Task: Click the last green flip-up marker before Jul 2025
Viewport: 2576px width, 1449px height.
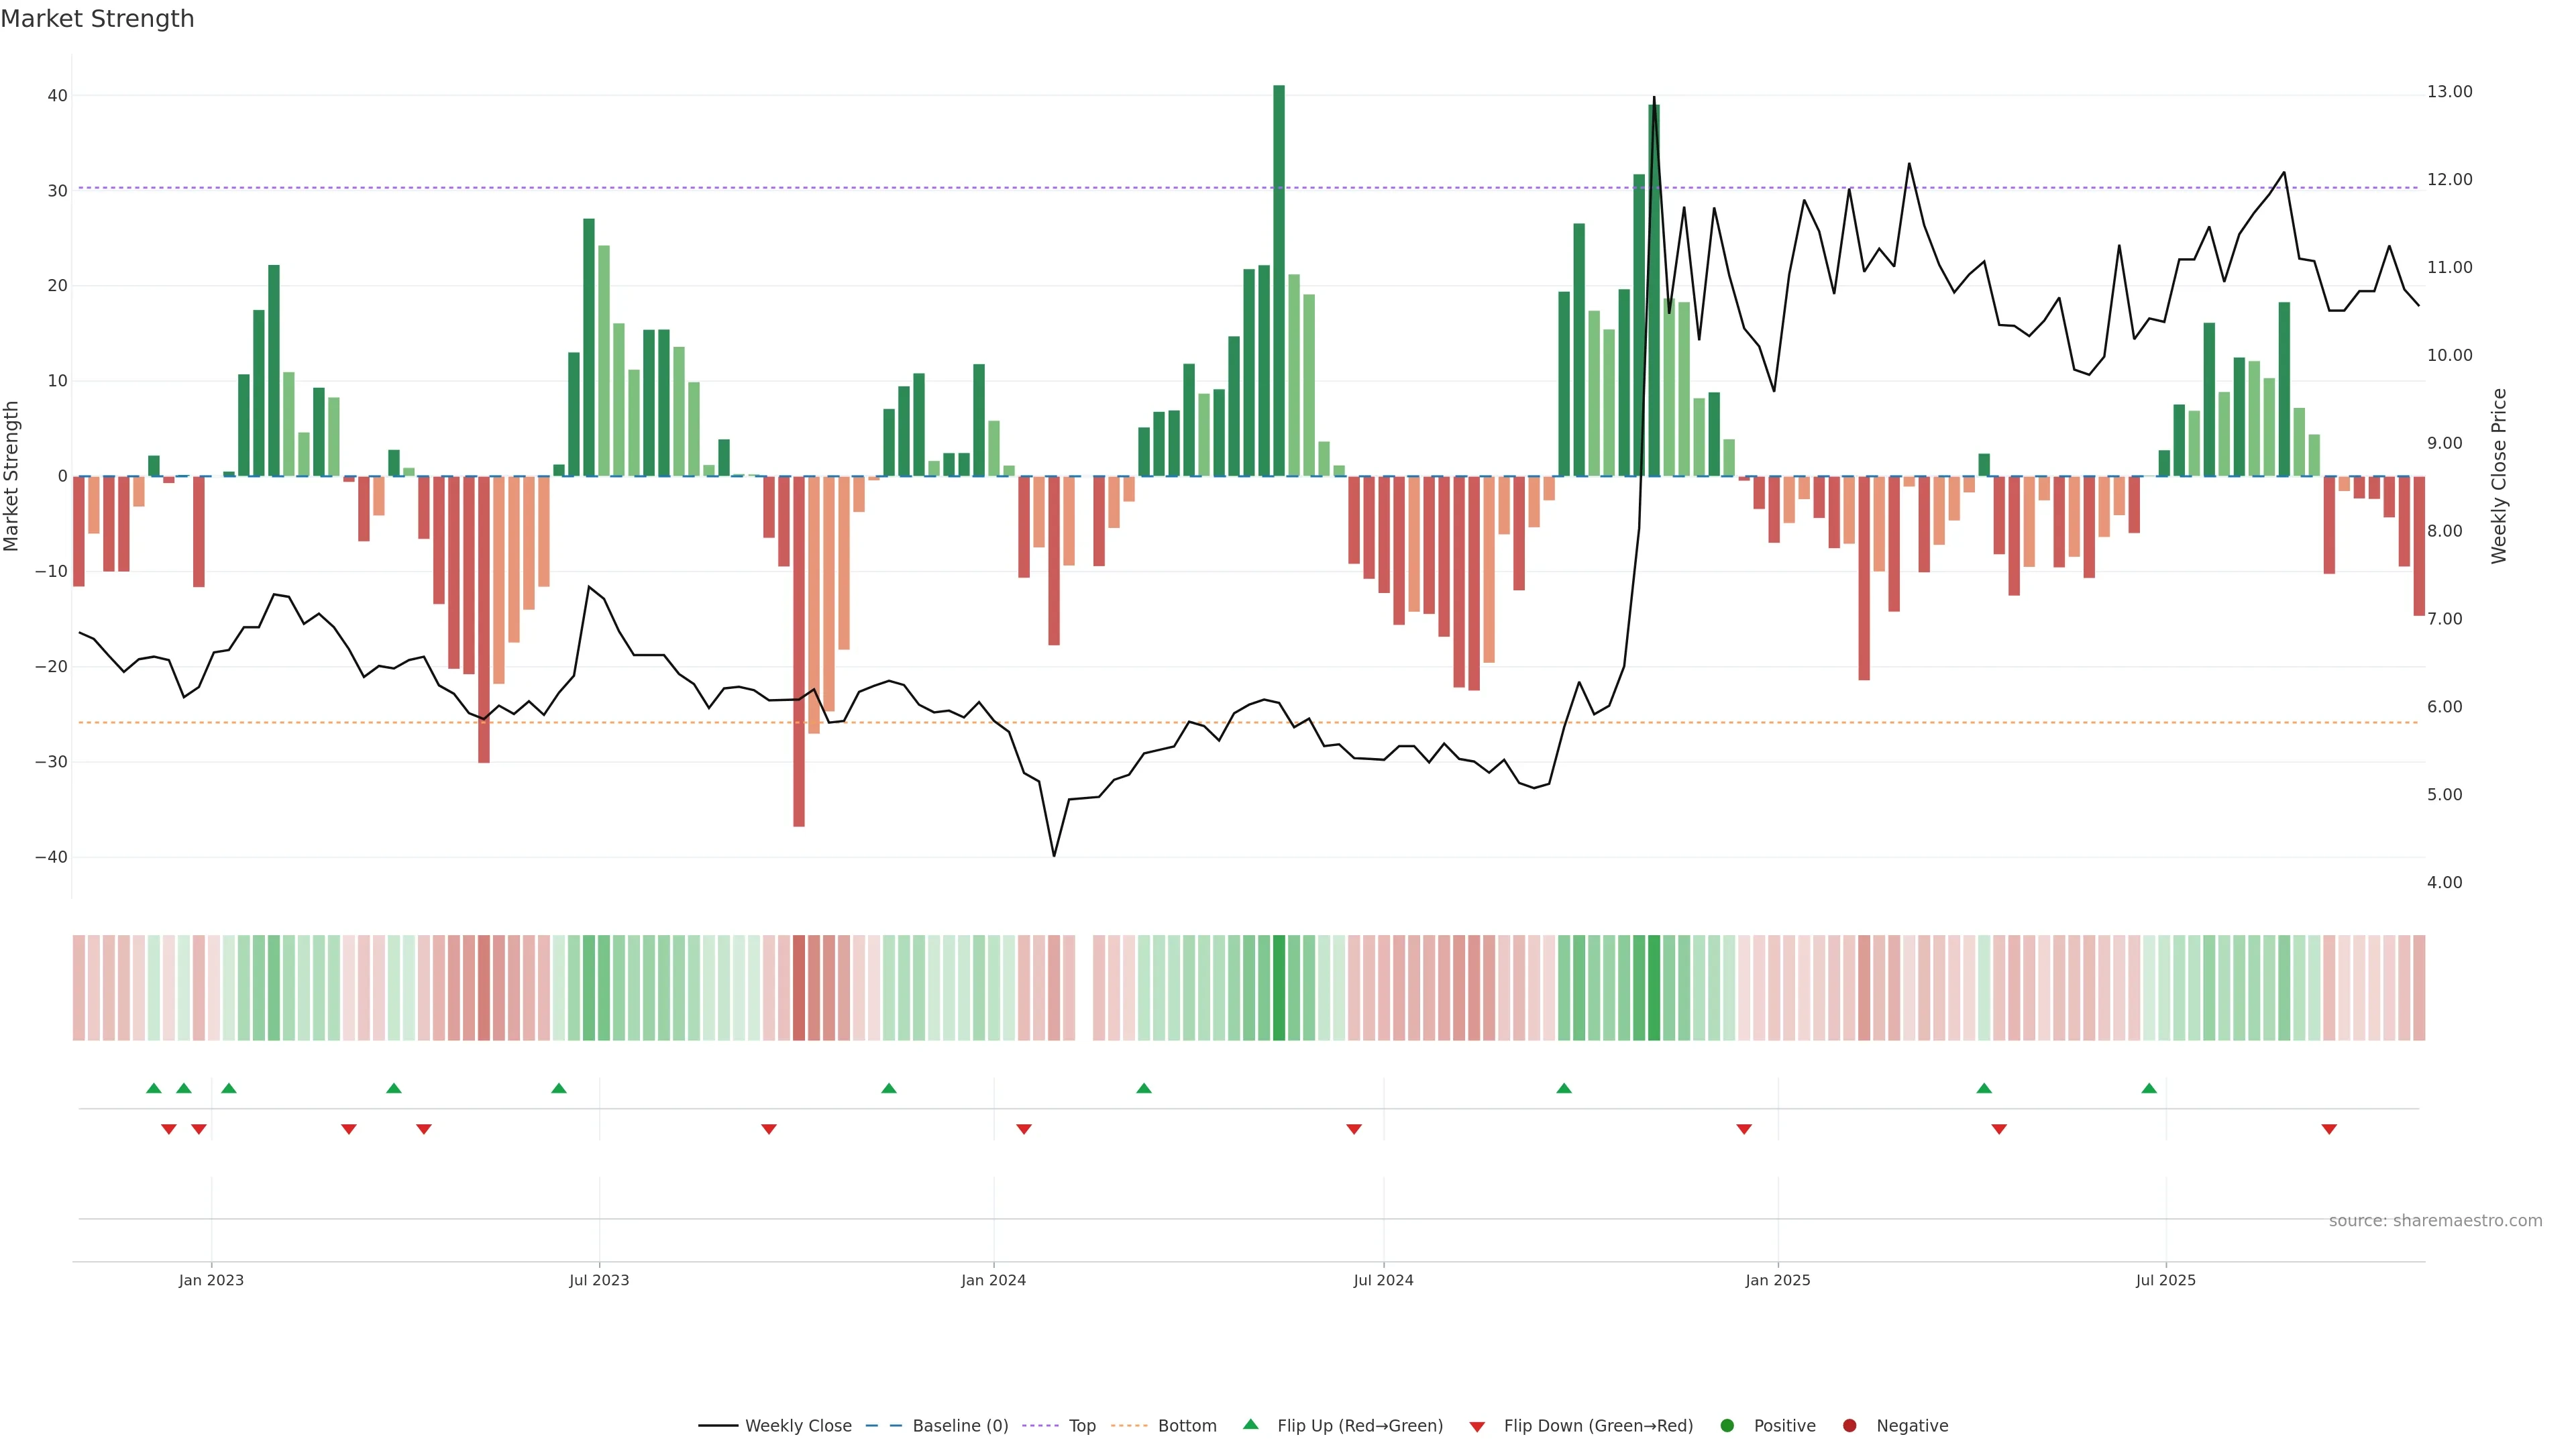Action: 2149,1088
